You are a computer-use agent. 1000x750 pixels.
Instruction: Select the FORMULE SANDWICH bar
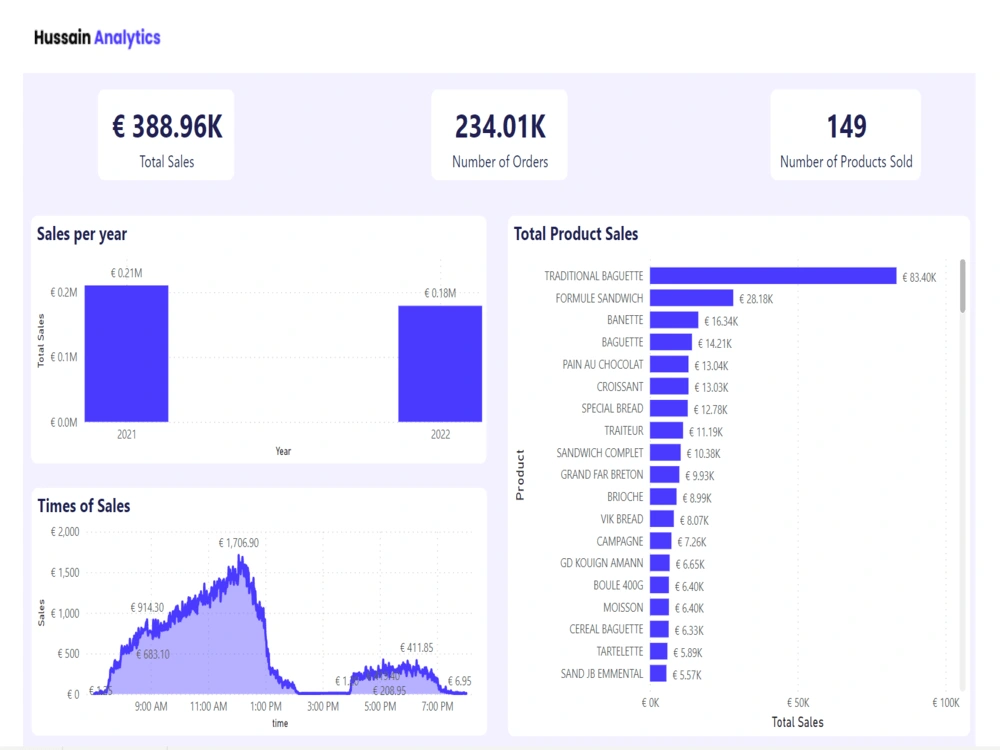pyautogui.click(x=691, y=297)
